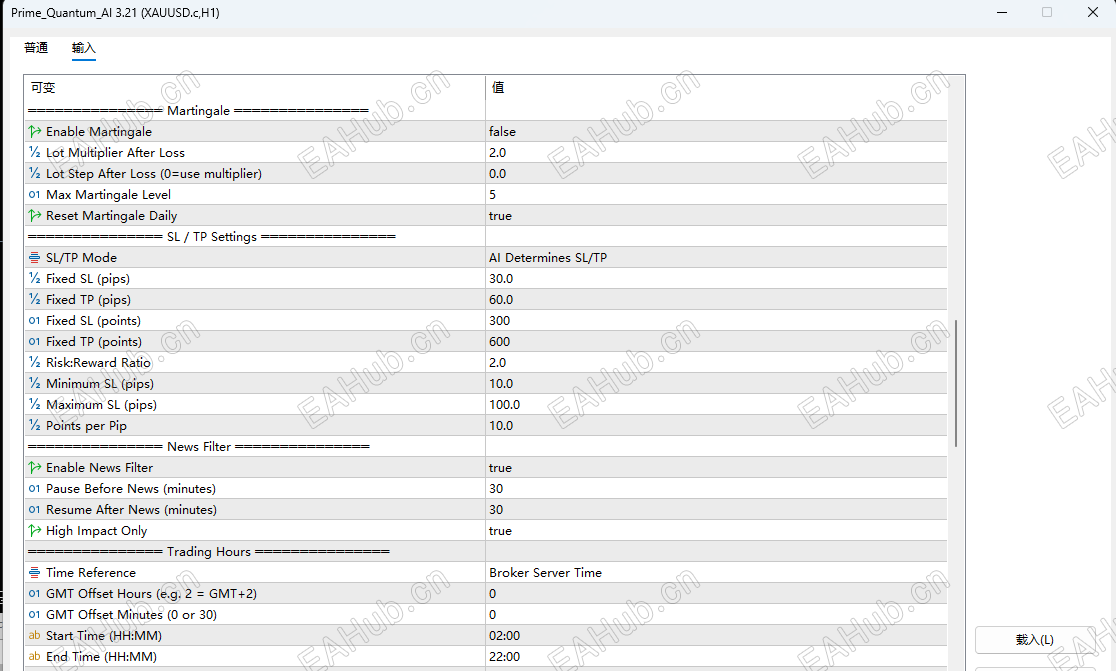Select the SL / TP Settings separator row
Image resolution: width=1116 pixels, height=671 pixels.
pos(485,236)
